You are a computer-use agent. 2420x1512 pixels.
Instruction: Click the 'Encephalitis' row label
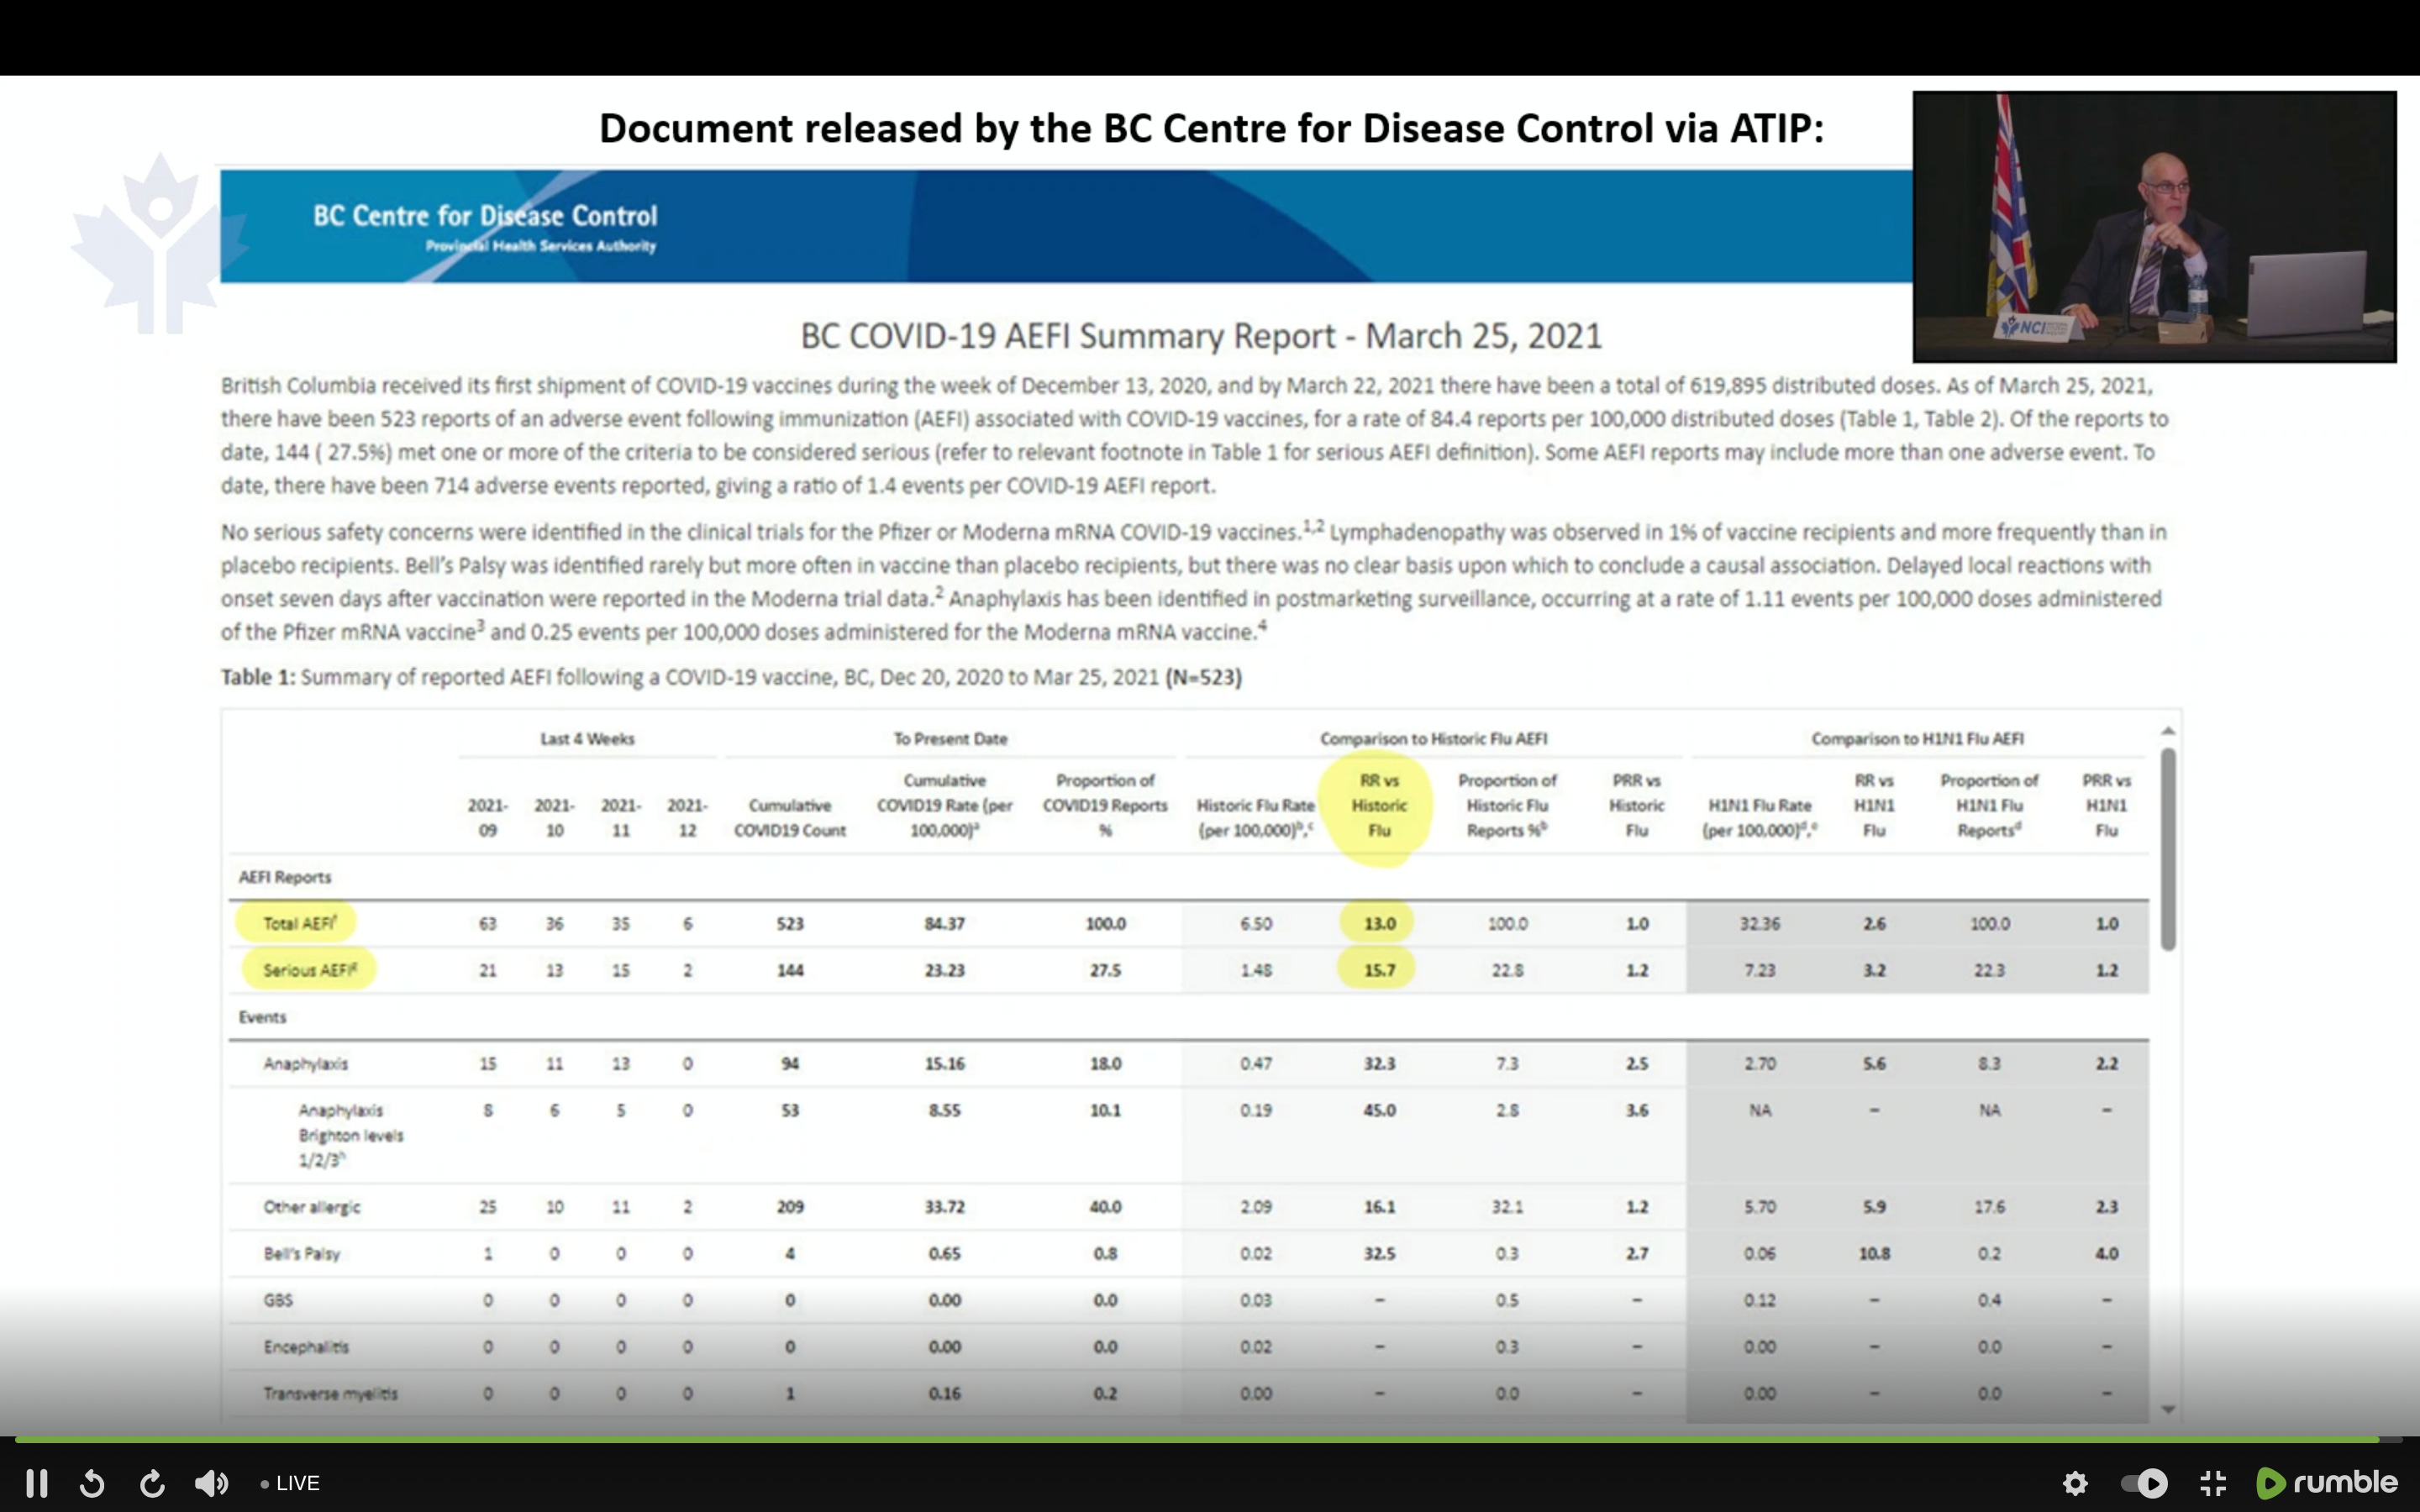(306, 1347)
